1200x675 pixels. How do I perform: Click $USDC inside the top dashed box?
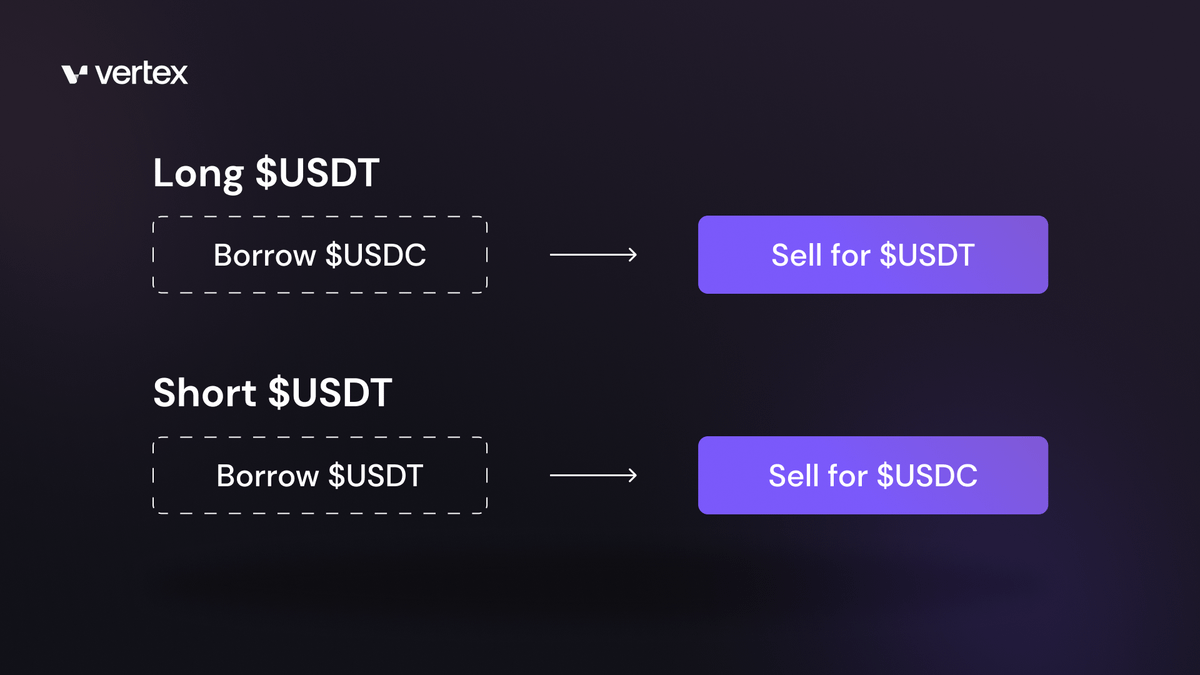pos(376,255)
